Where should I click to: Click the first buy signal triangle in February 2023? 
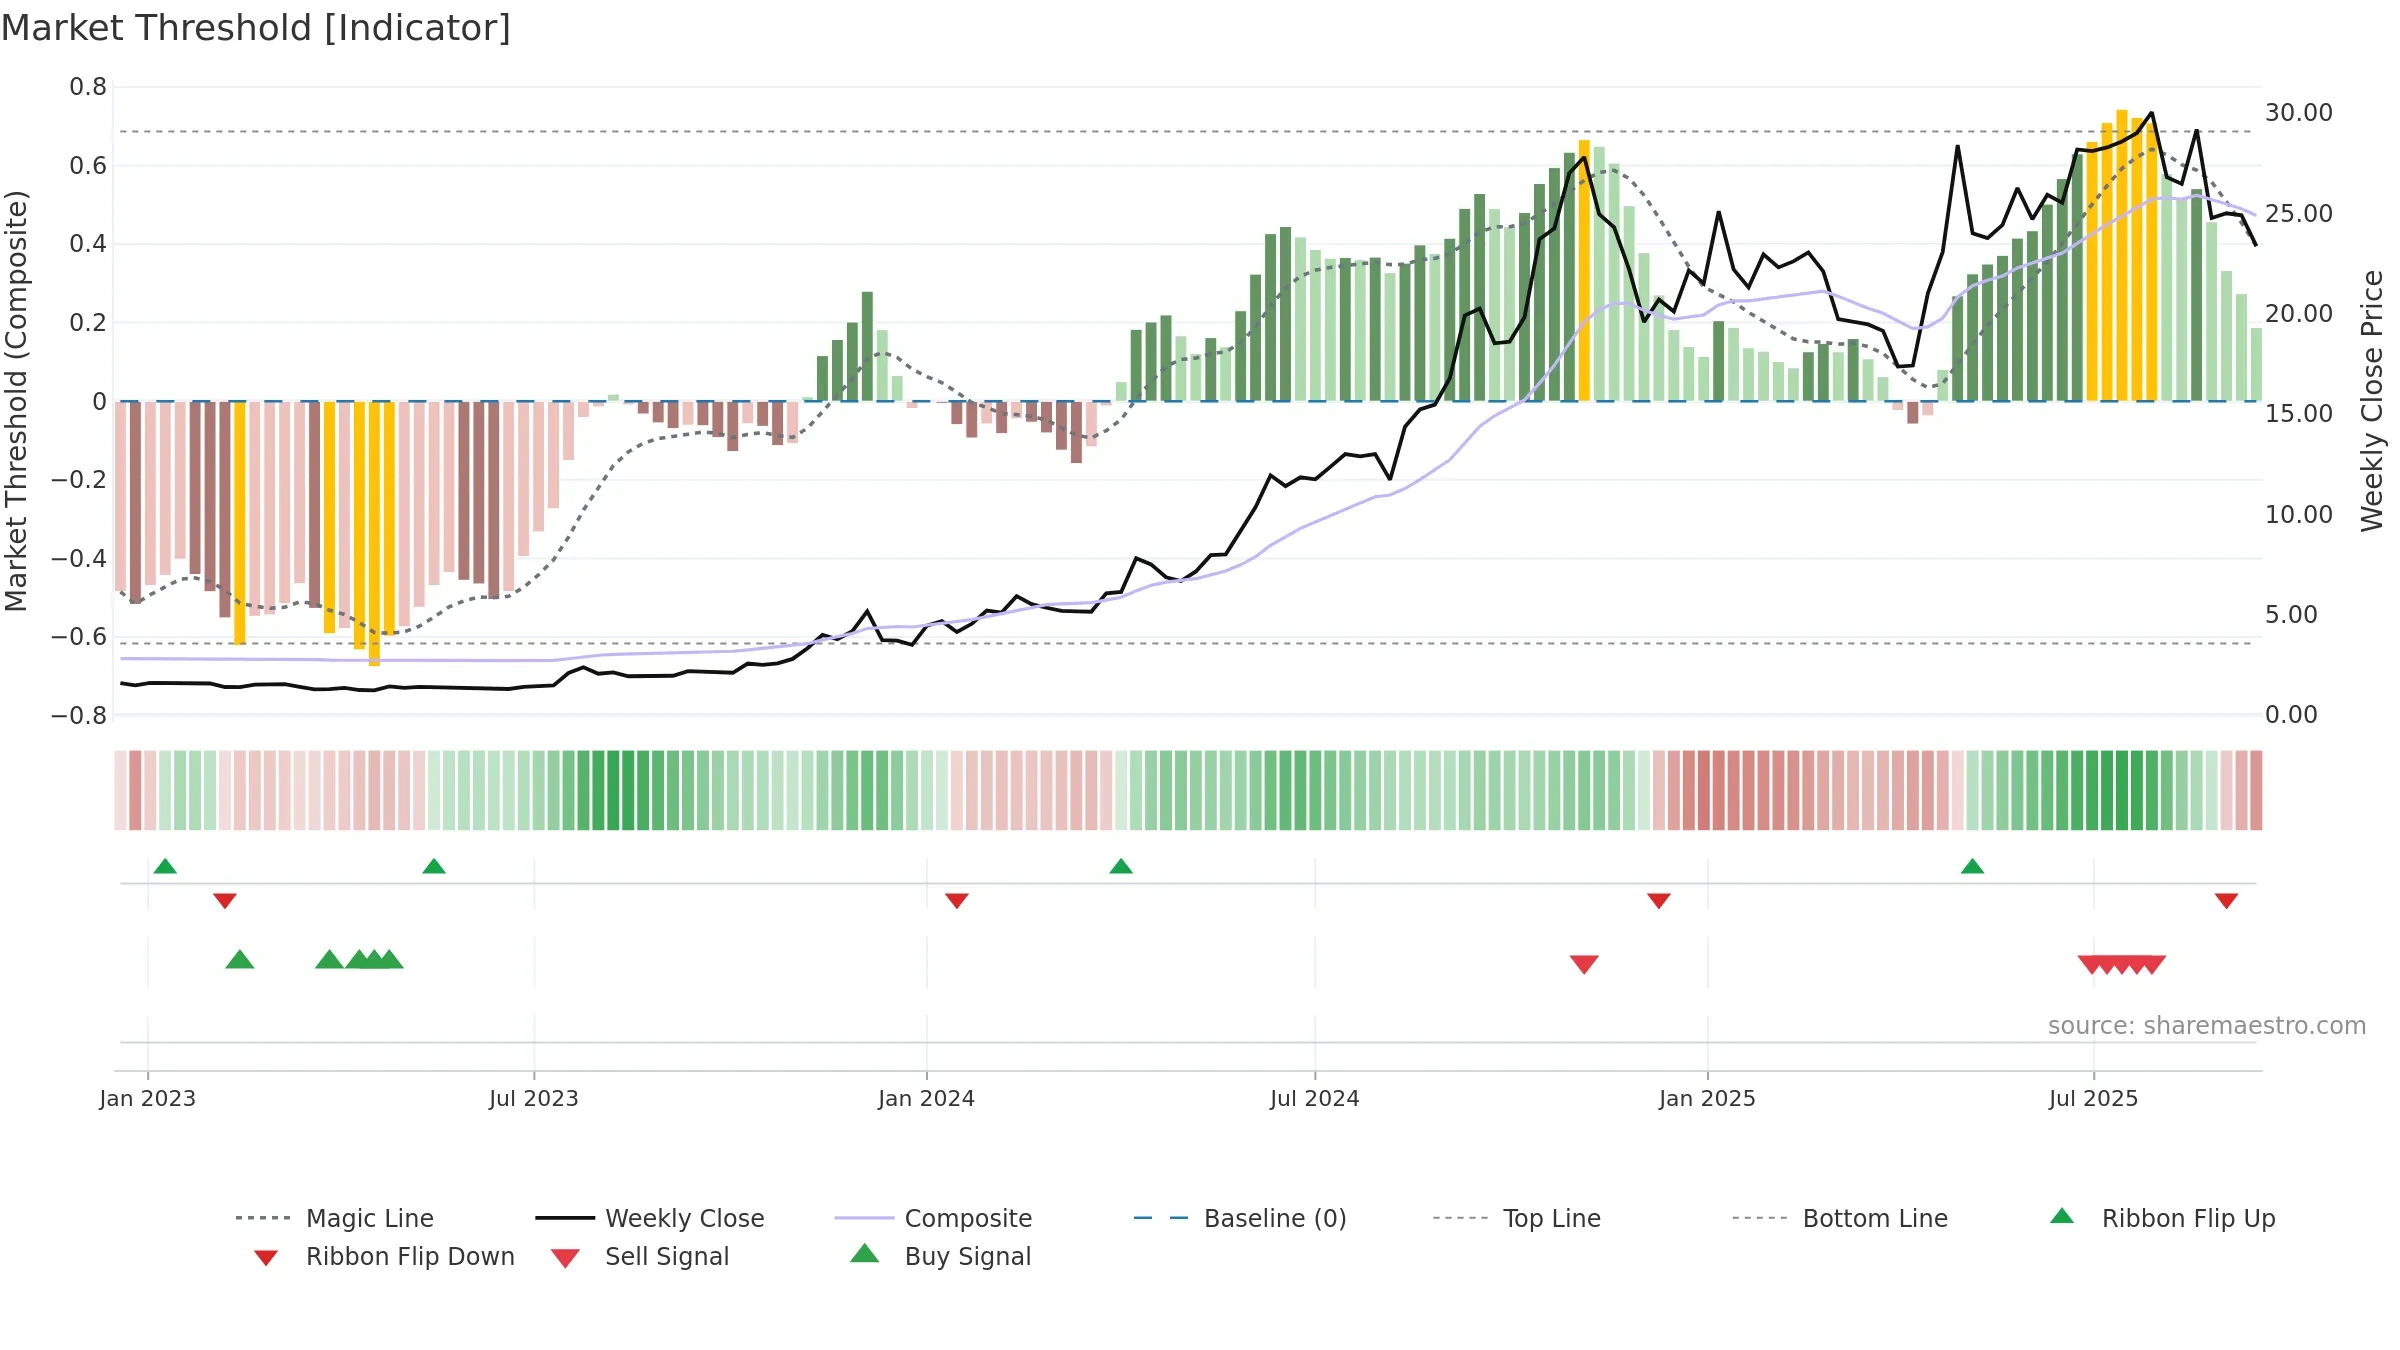point(240,959)
